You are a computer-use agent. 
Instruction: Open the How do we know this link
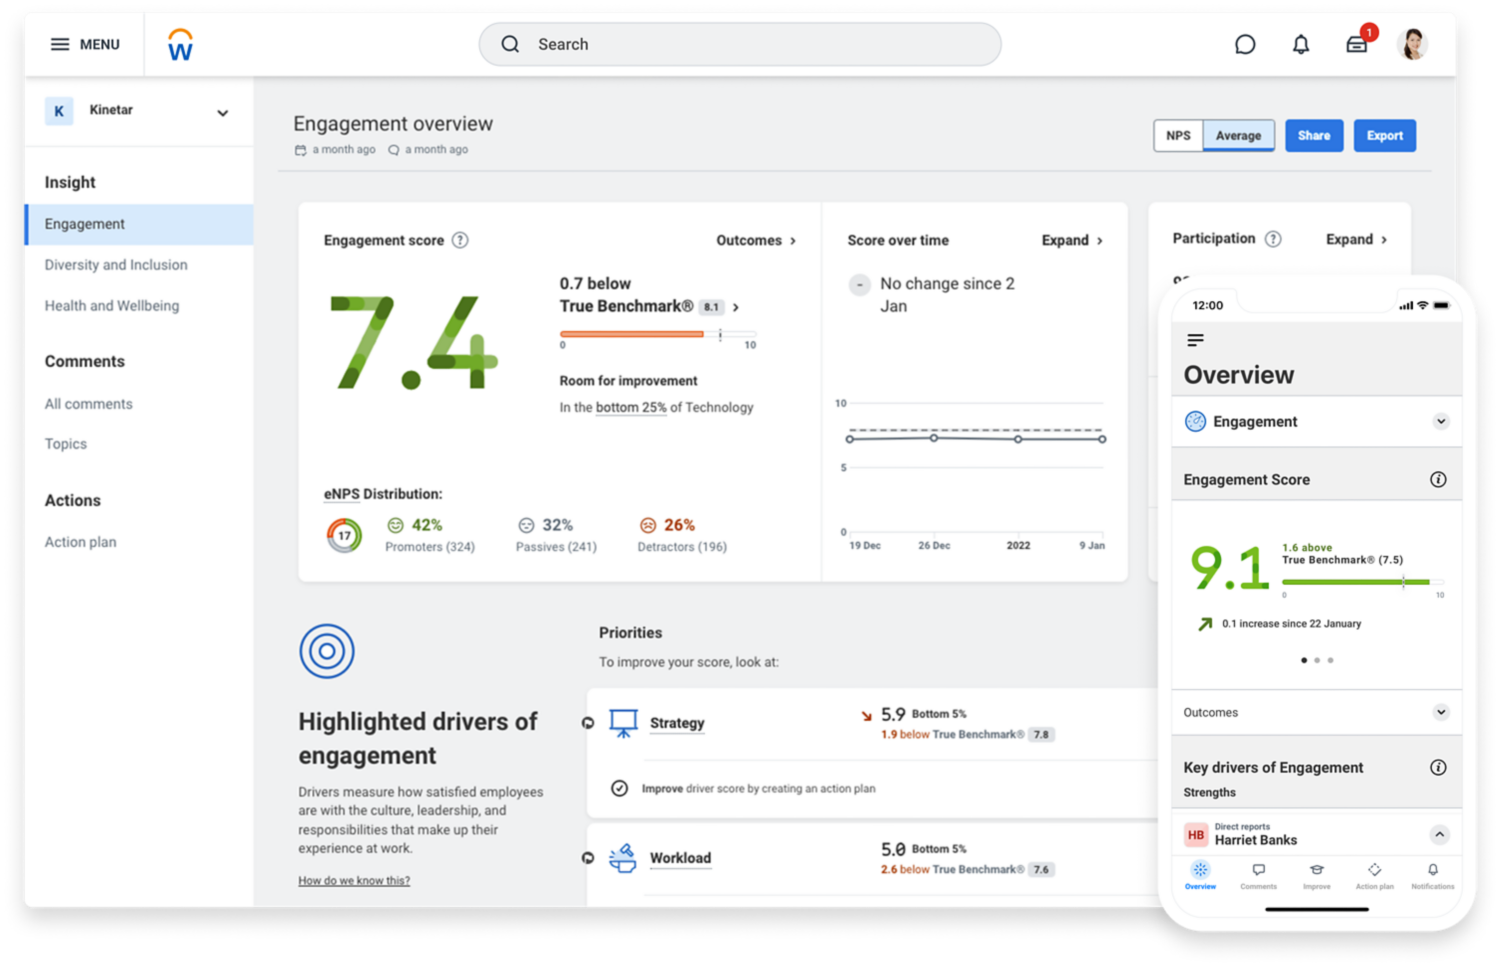[x=354, y=880]
